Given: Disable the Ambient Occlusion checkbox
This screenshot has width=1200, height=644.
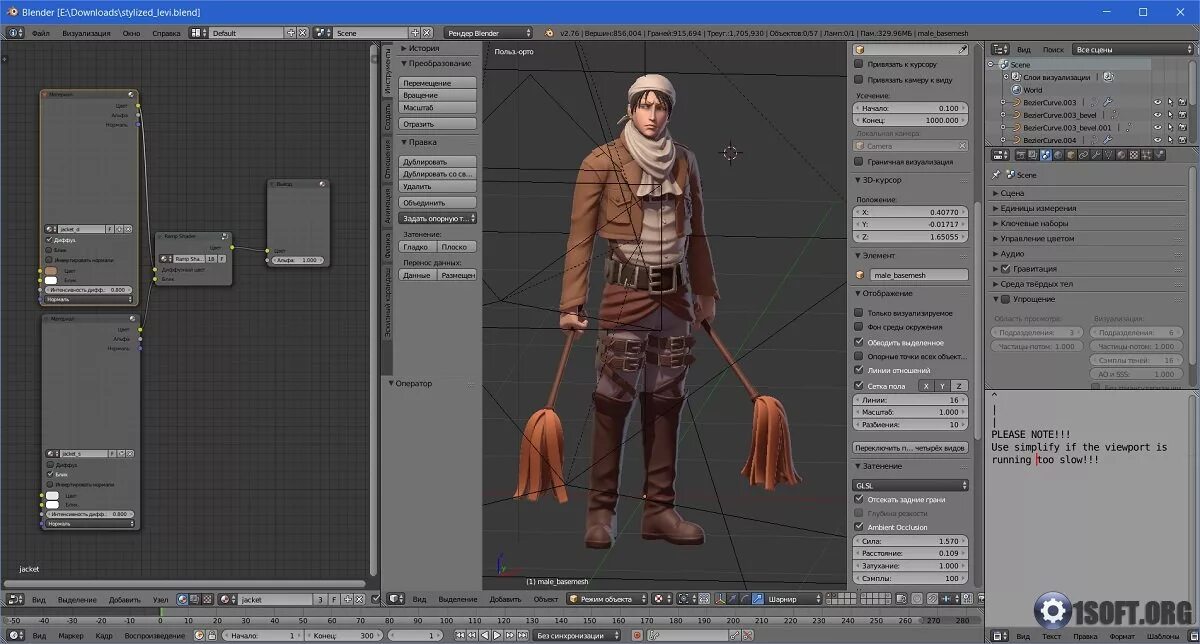Looking at the screenshot, I should (x=859, y=527).
